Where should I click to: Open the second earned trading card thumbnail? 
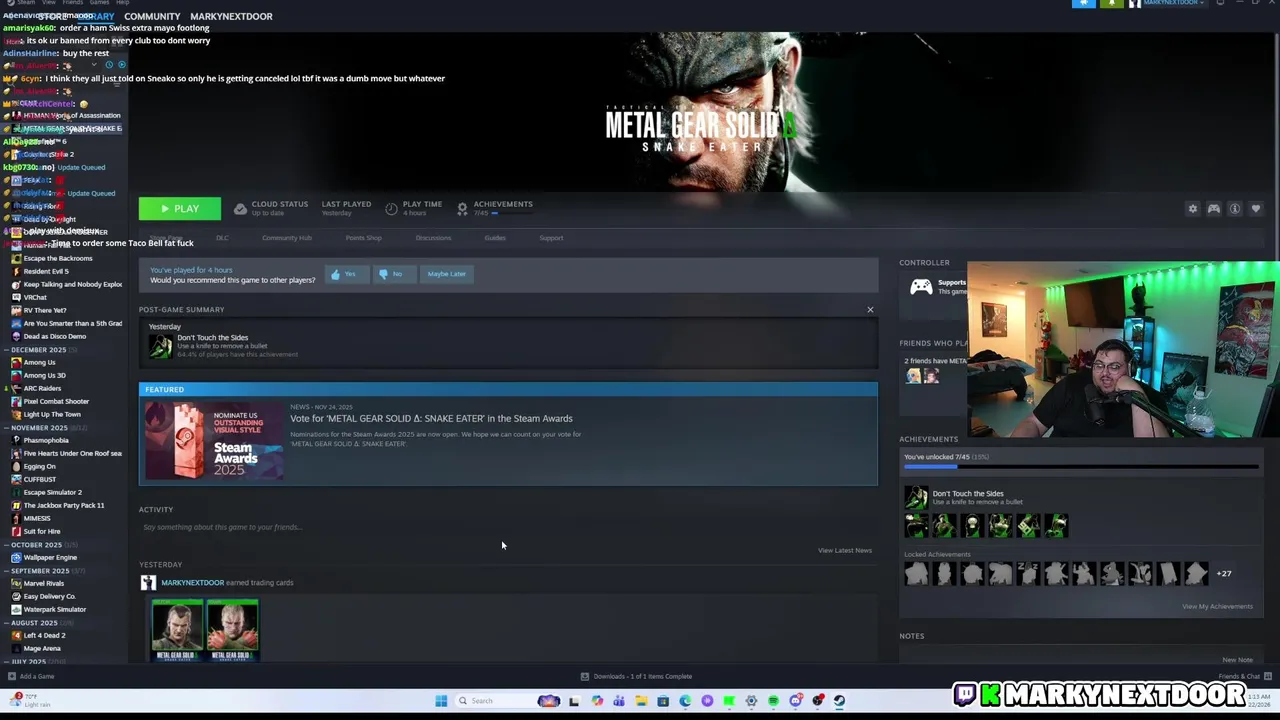coord(232,631)
